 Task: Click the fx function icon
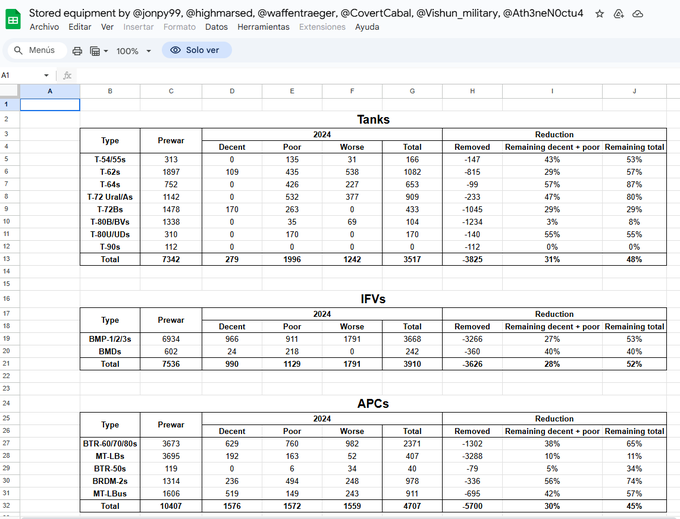(67, 75)
